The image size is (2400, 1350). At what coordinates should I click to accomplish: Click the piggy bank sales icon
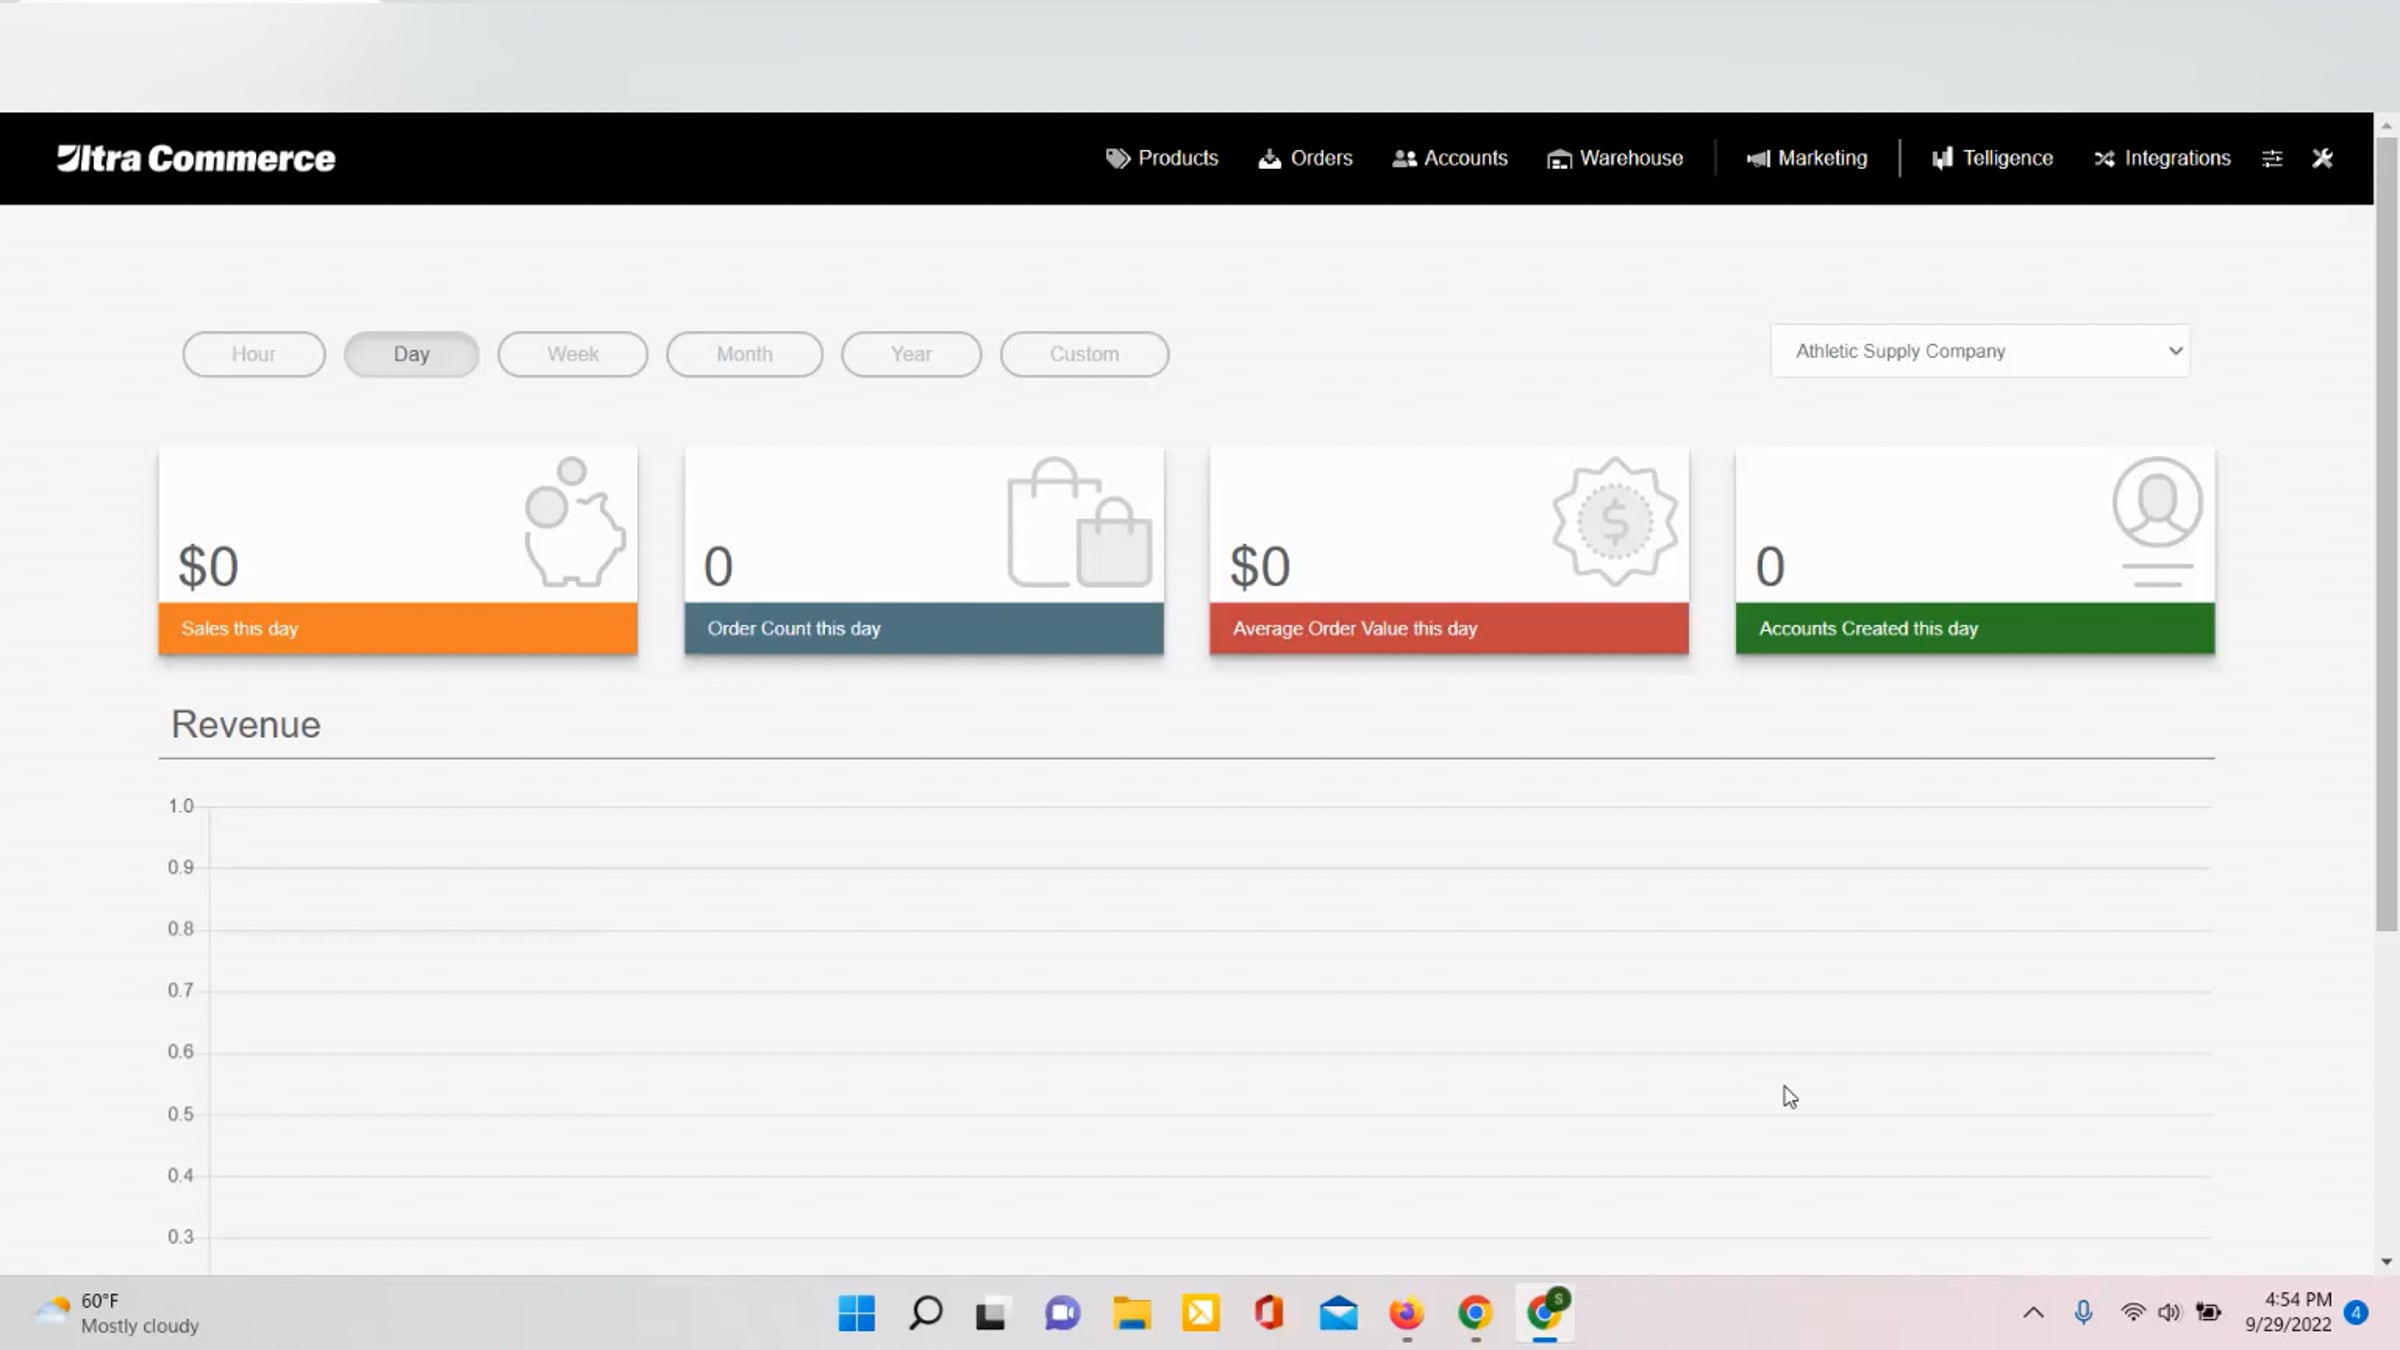[x=574, y=523]
